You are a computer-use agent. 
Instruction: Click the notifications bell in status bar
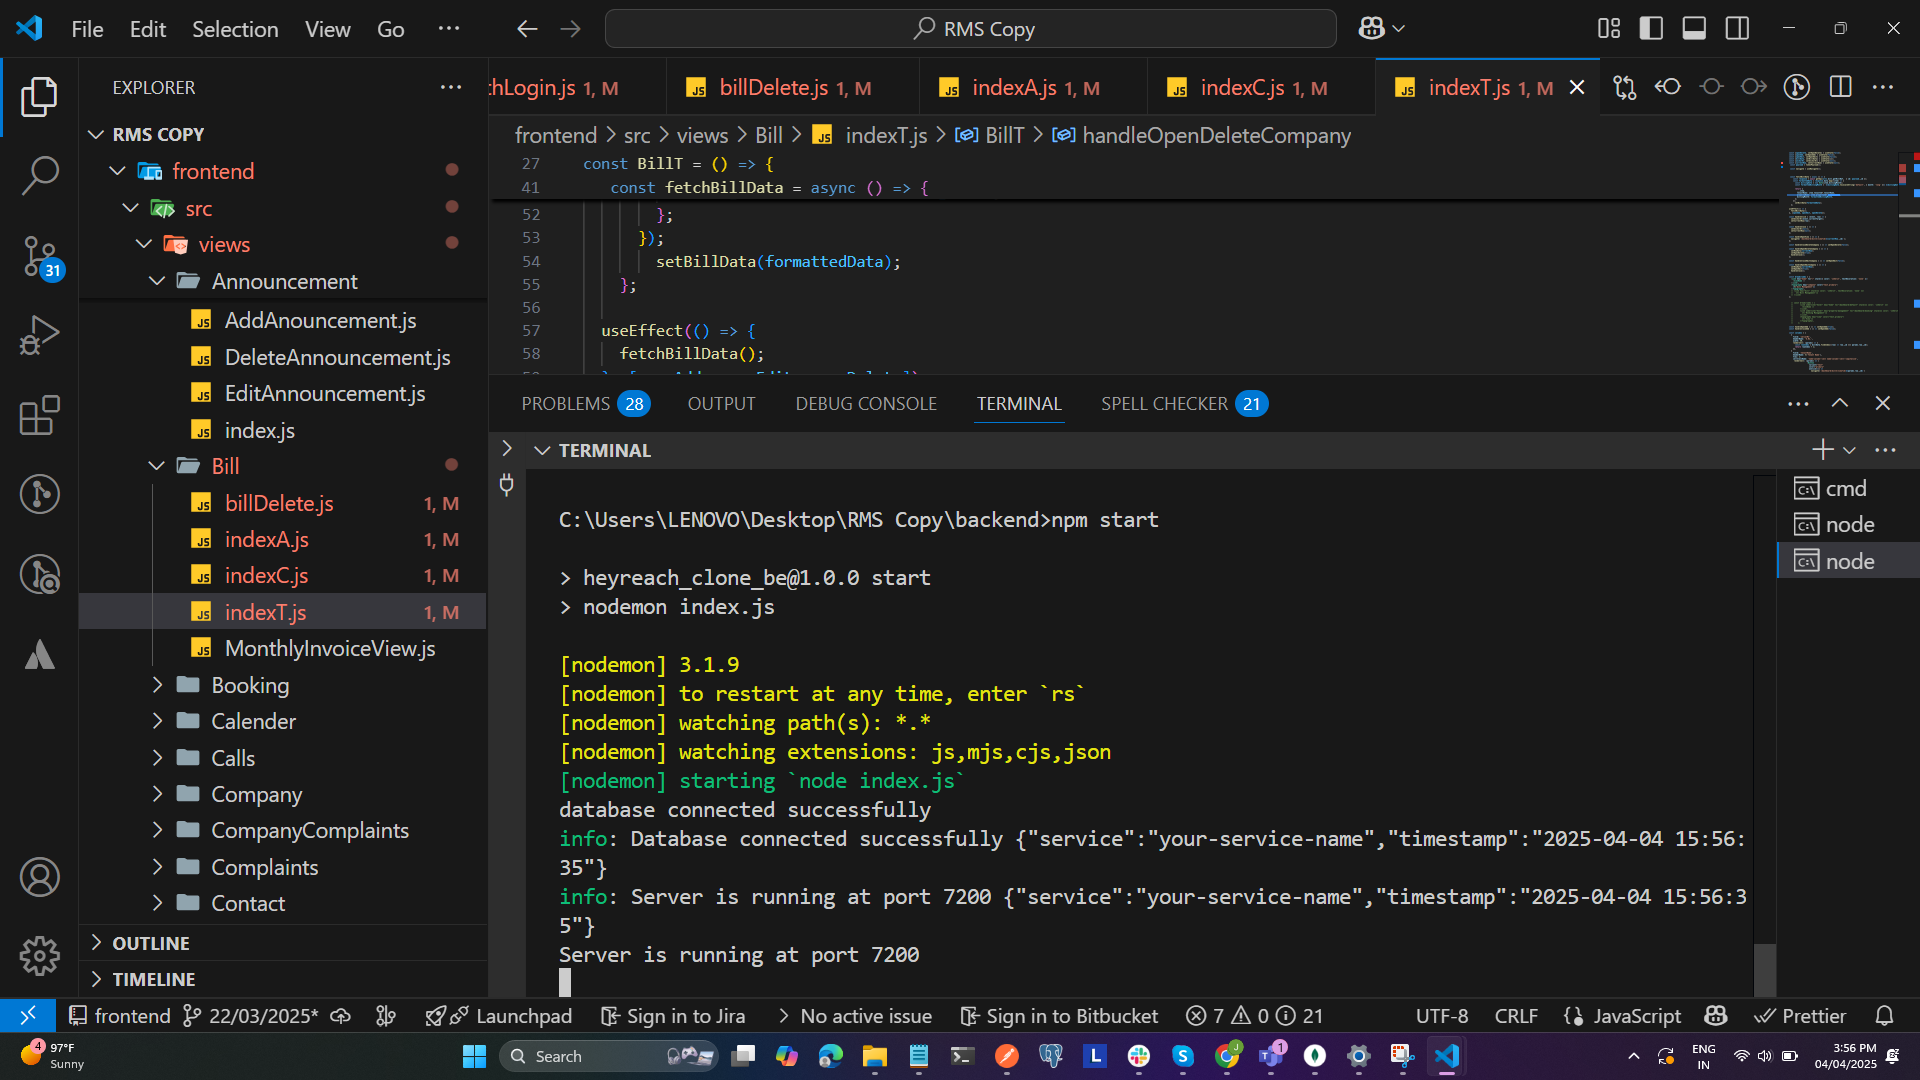click(x=1884, y=1016)
